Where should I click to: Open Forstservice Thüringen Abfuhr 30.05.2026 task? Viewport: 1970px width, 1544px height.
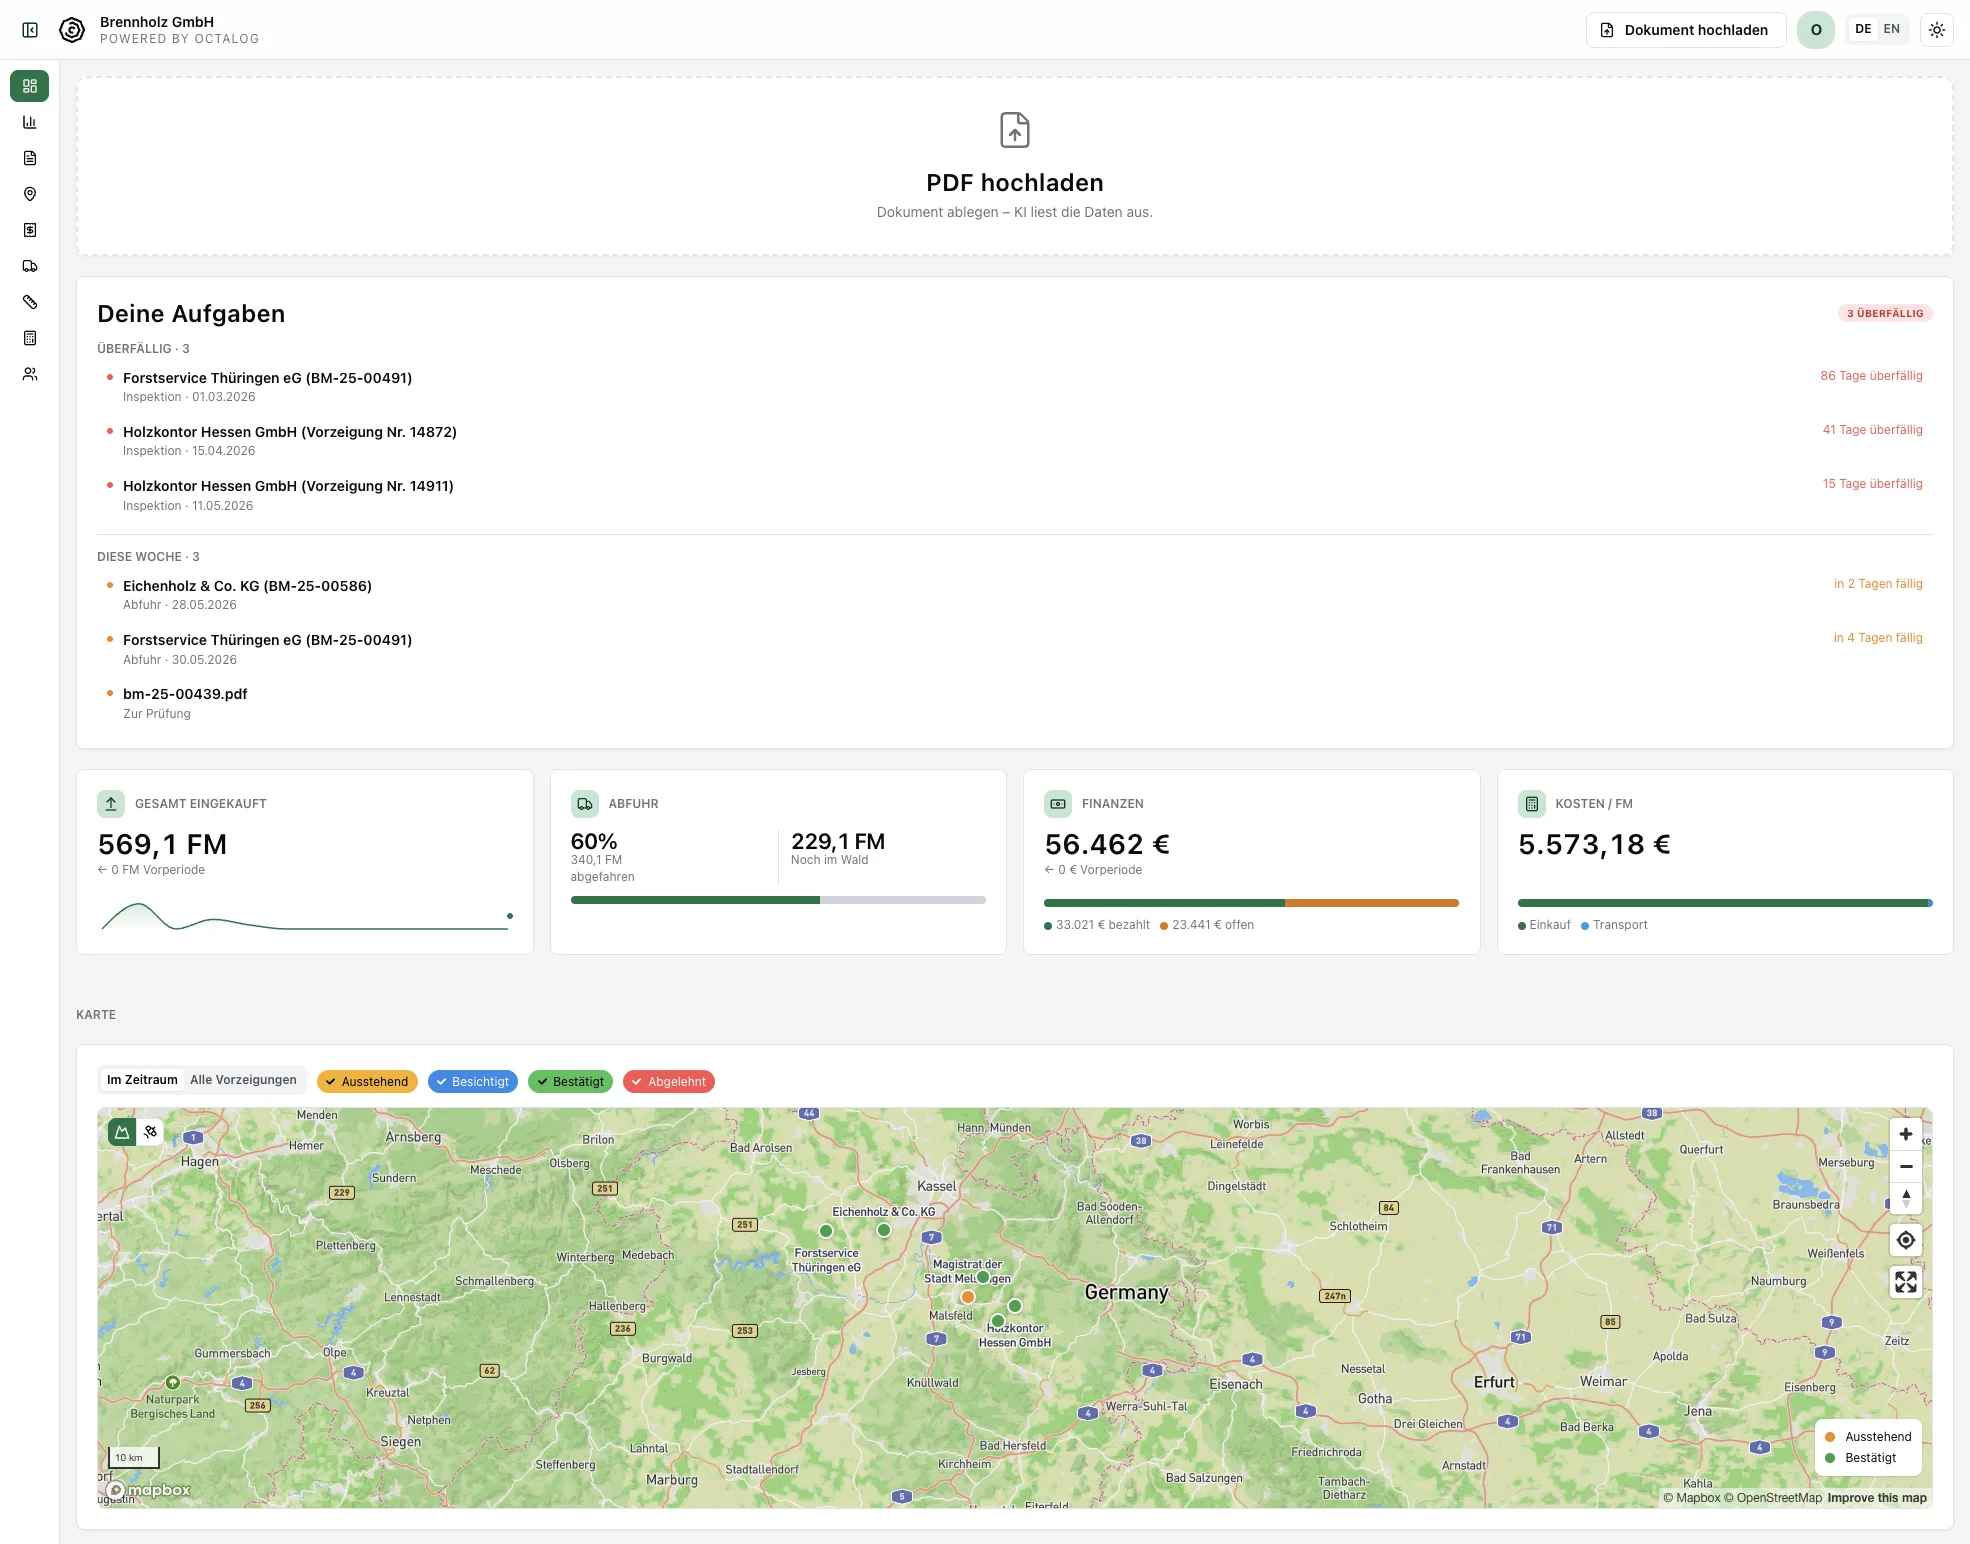coord(1015,649)
